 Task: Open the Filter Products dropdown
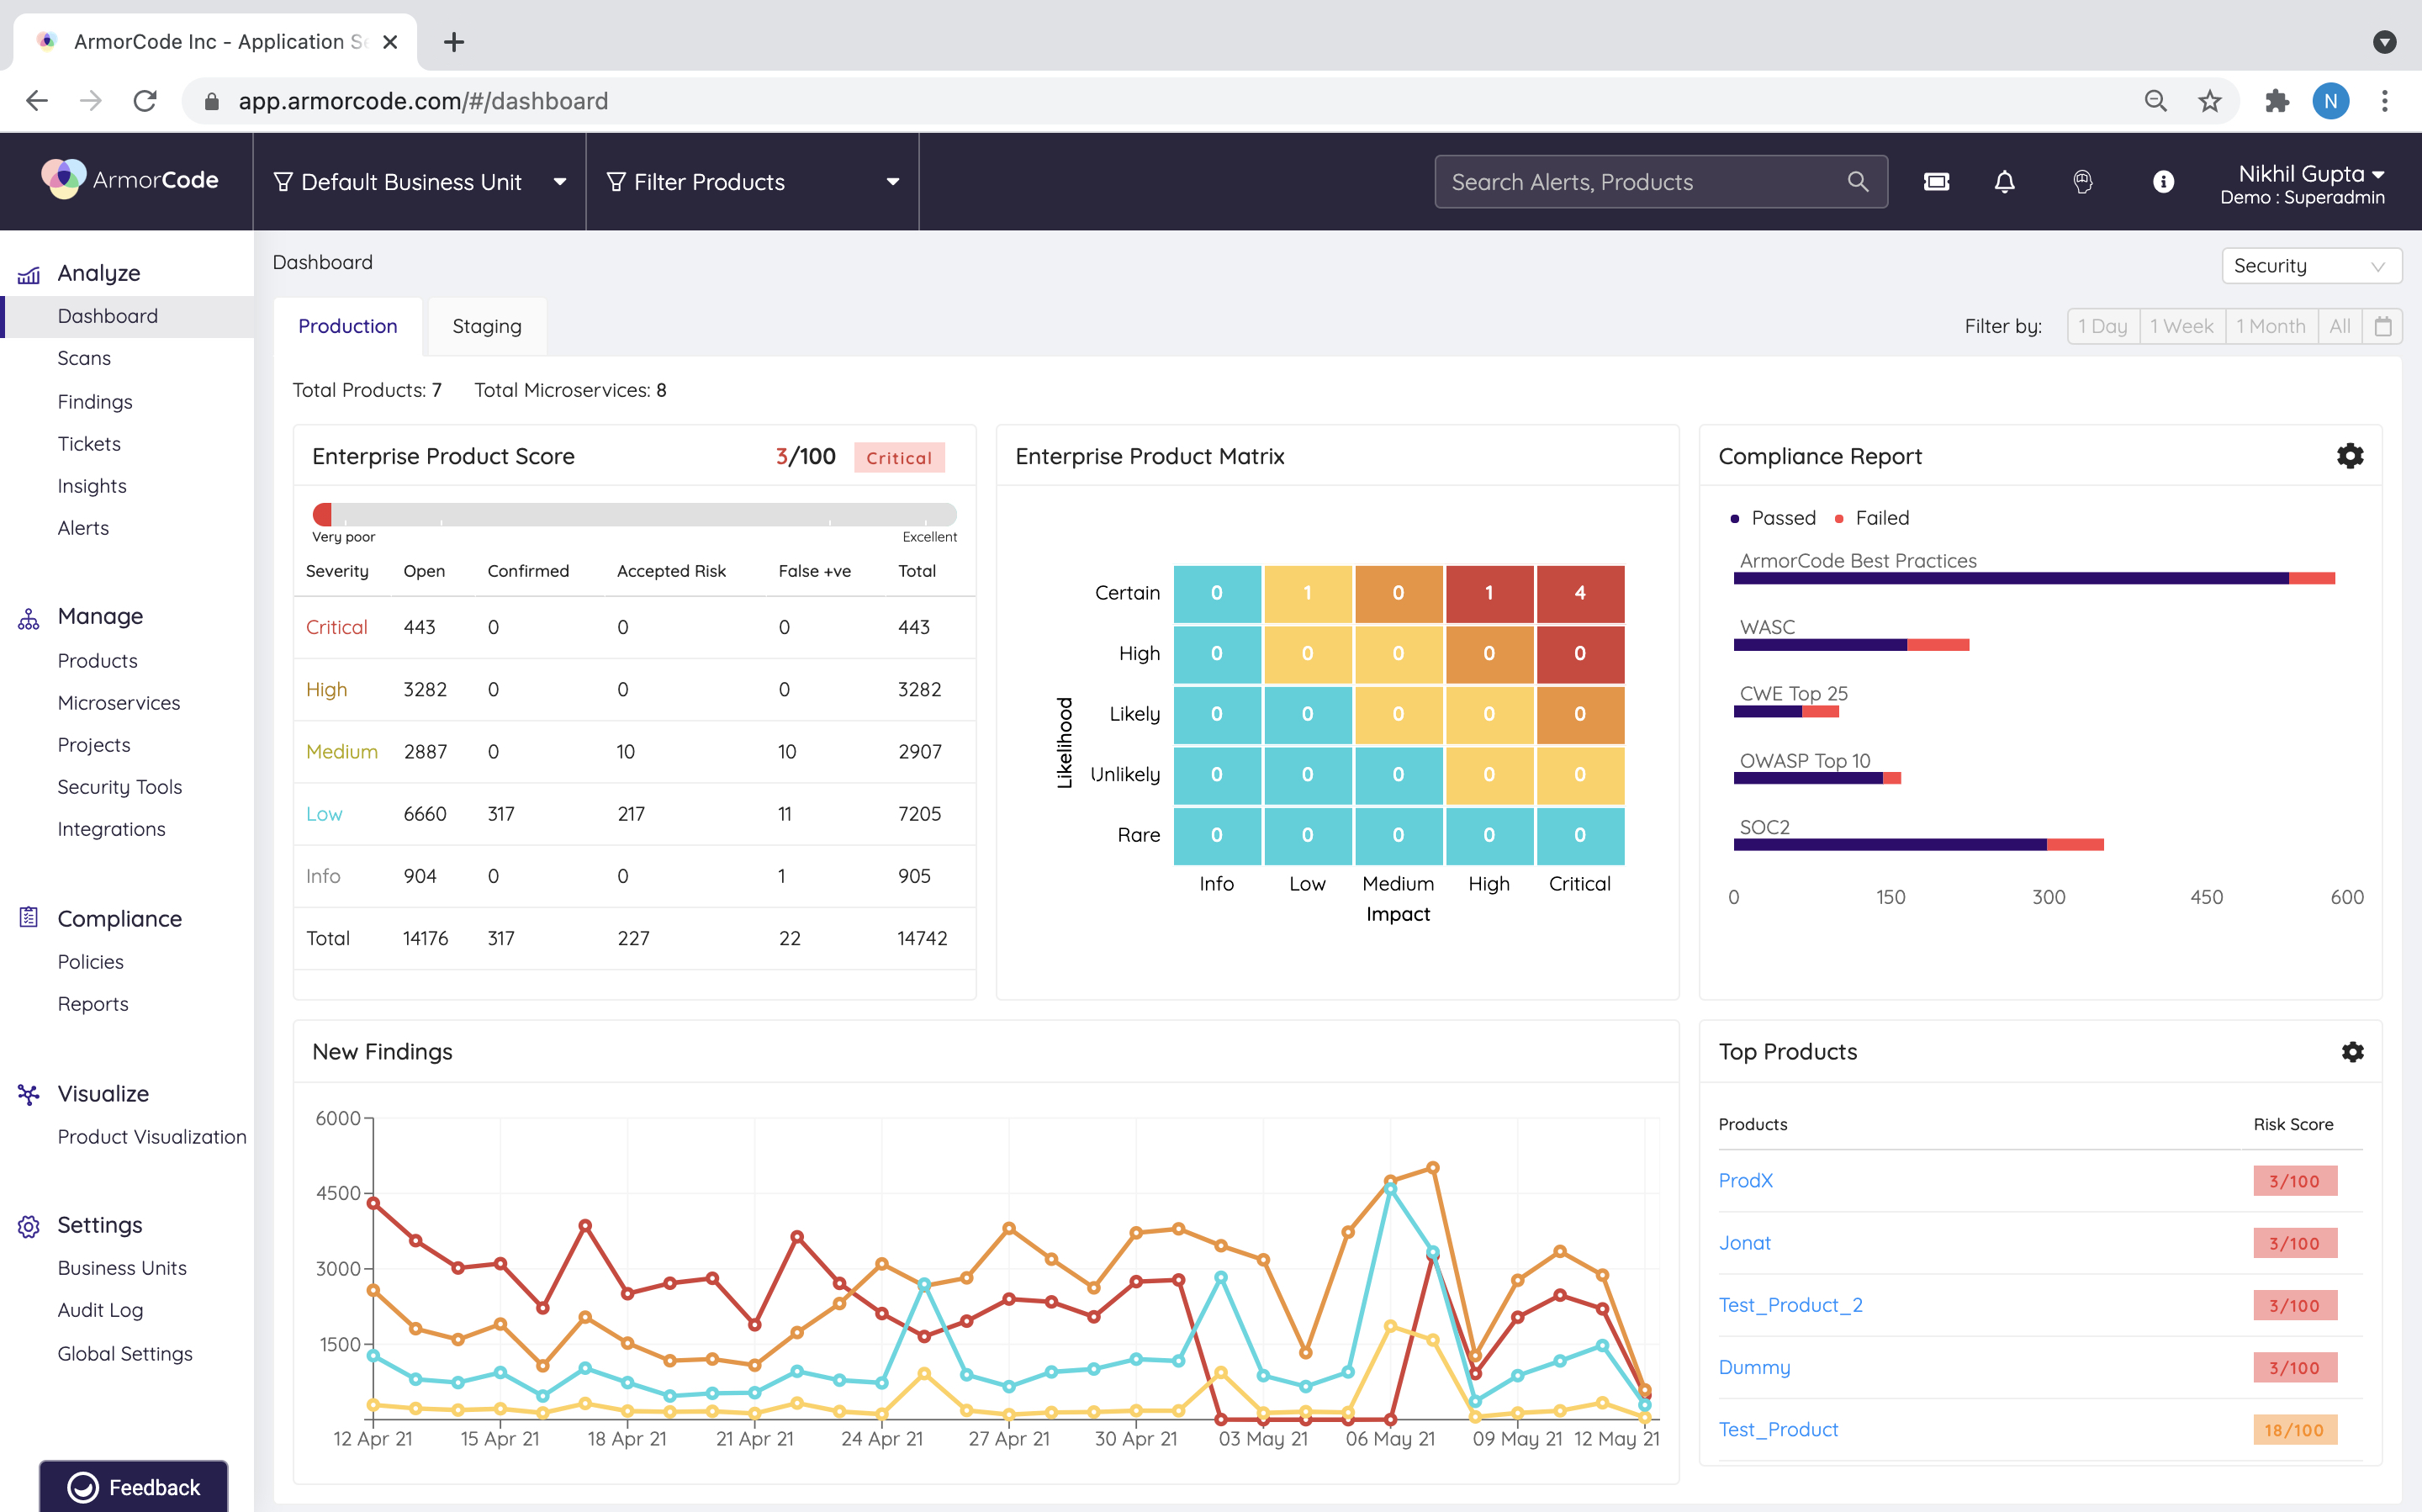[x=752, y=182]
